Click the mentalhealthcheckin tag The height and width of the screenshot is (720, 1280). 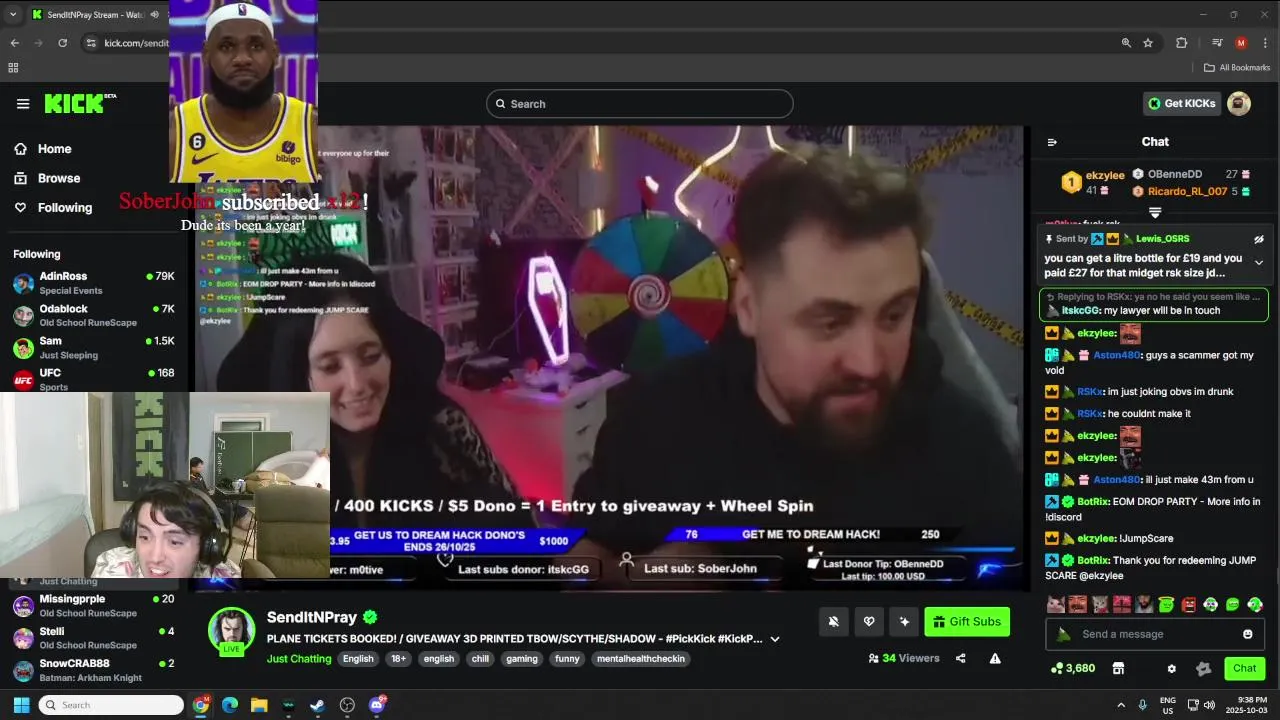click(640, 659)
